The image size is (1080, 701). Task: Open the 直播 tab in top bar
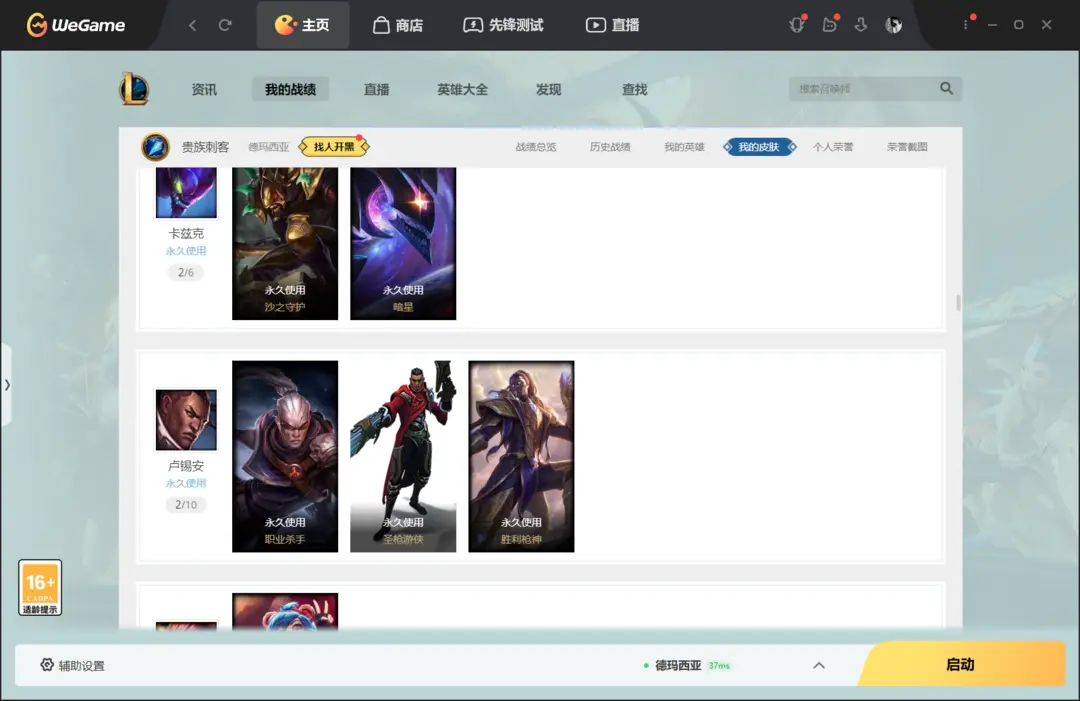612,25
